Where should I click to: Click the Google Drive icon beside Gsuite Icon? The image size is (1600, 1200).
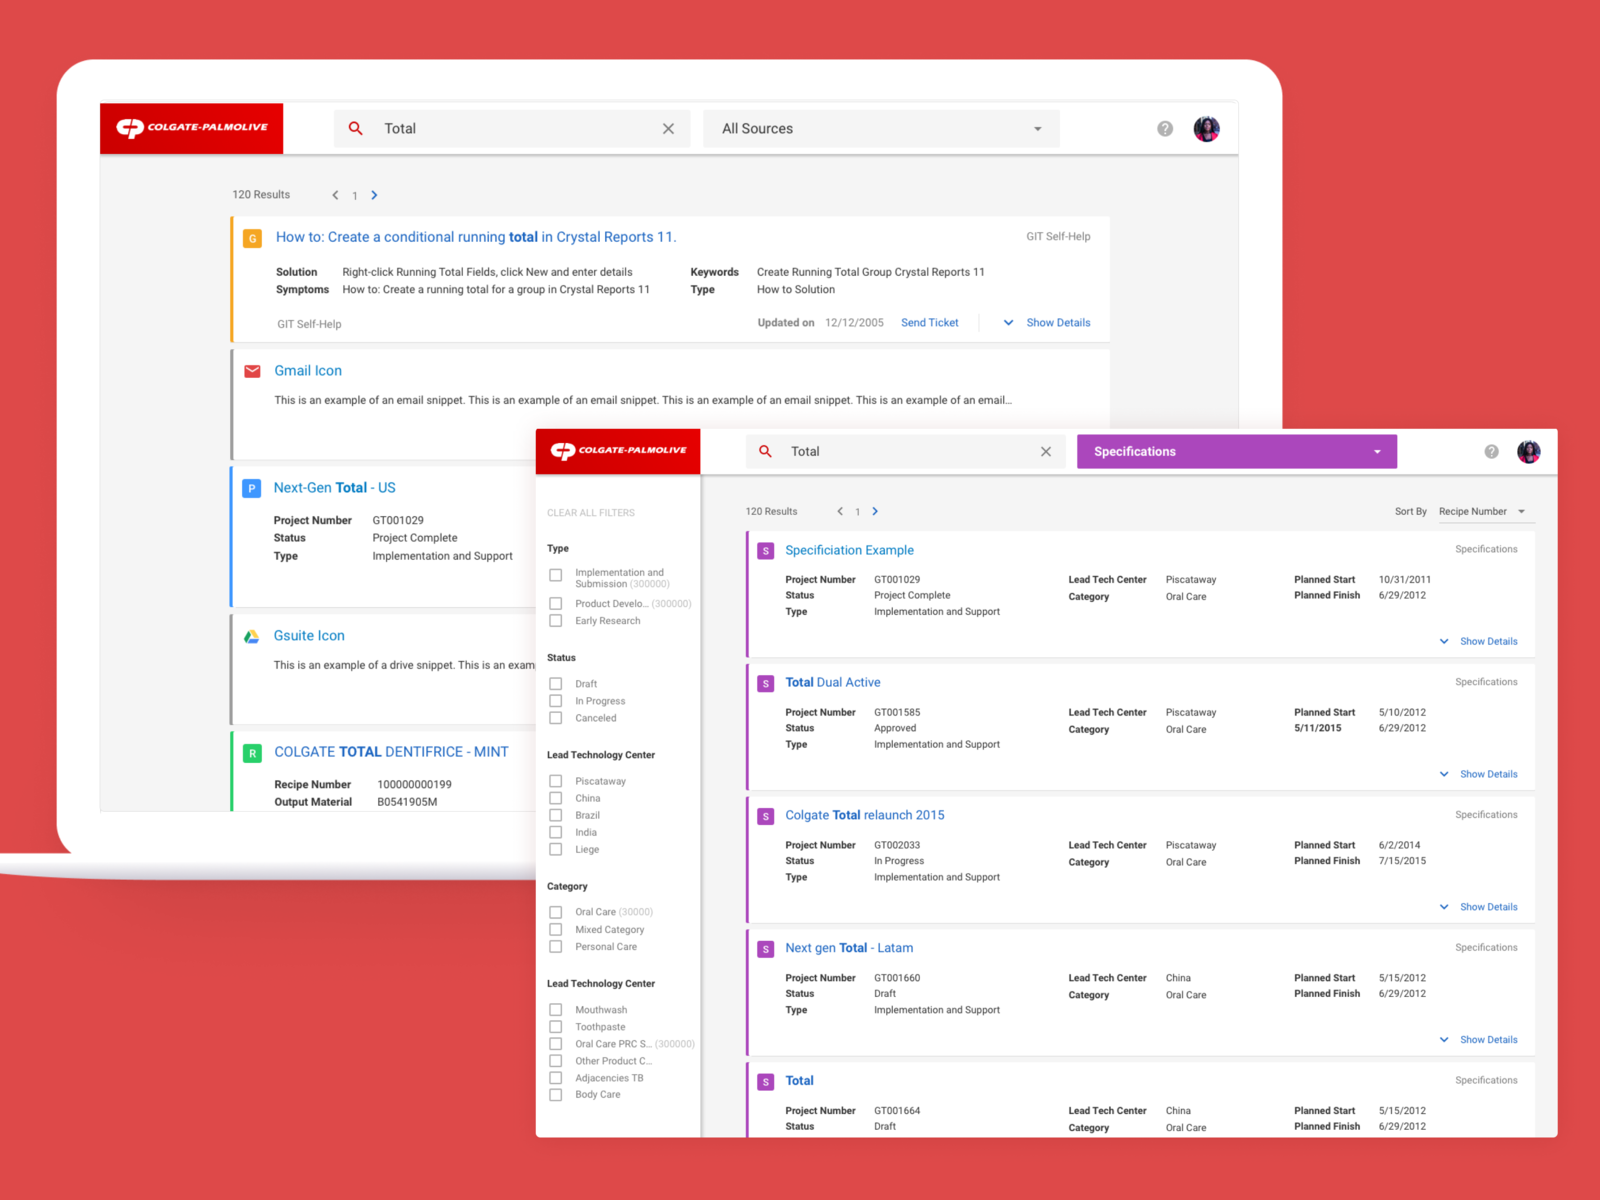pos(252,636)
